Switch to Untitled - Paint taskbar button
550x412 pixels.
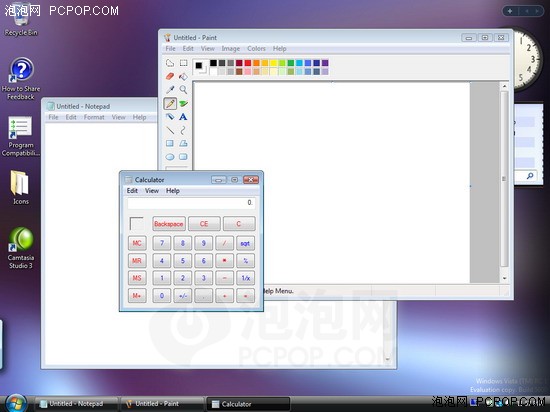(x=162, y=404)
